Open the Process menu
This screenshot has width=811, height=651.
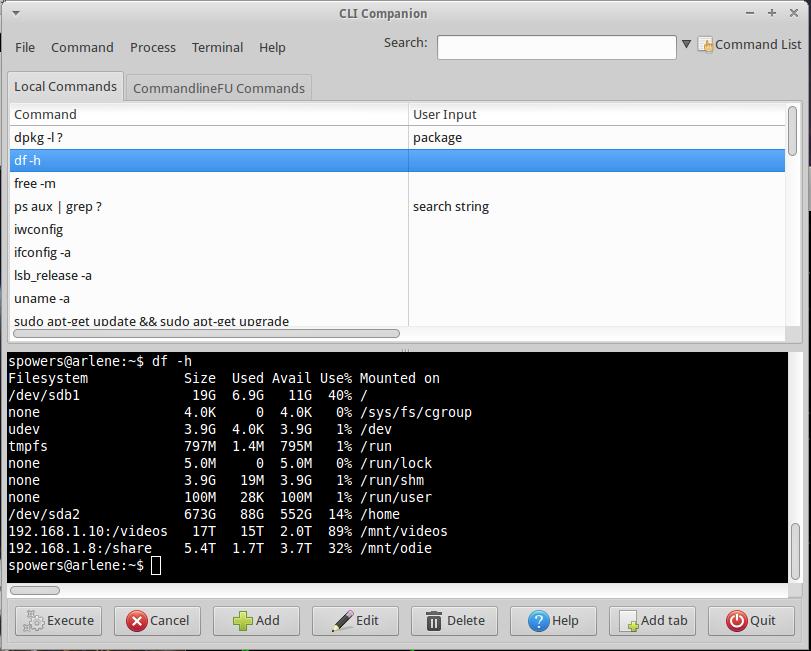tap(152, 47)
